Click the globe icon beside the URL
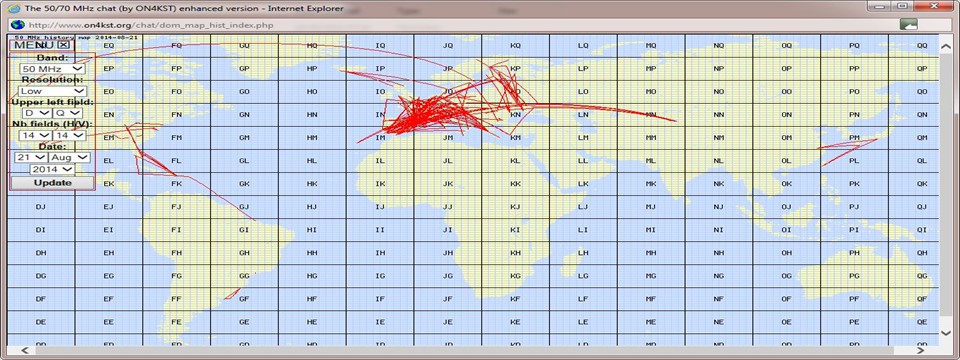 18,24
